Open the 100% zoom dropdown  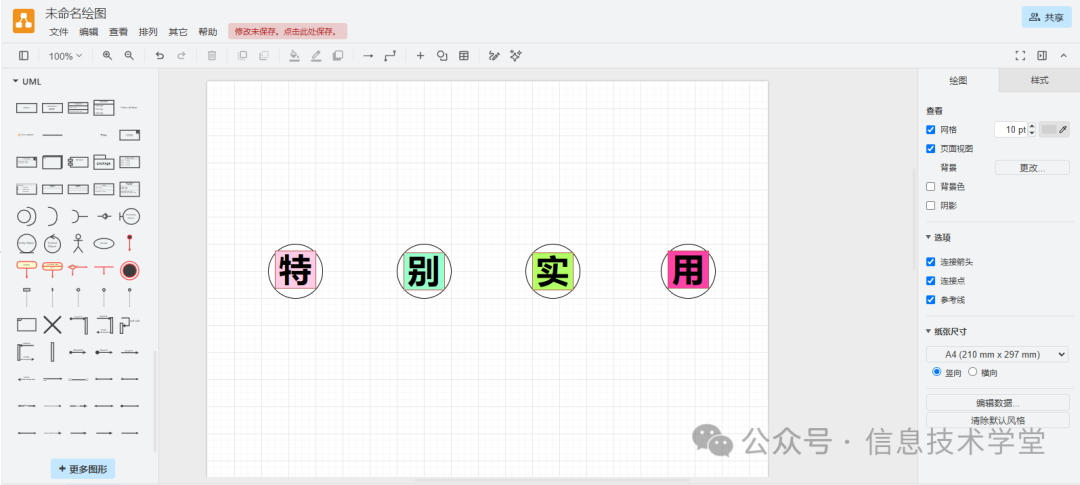tap(65, 56)
